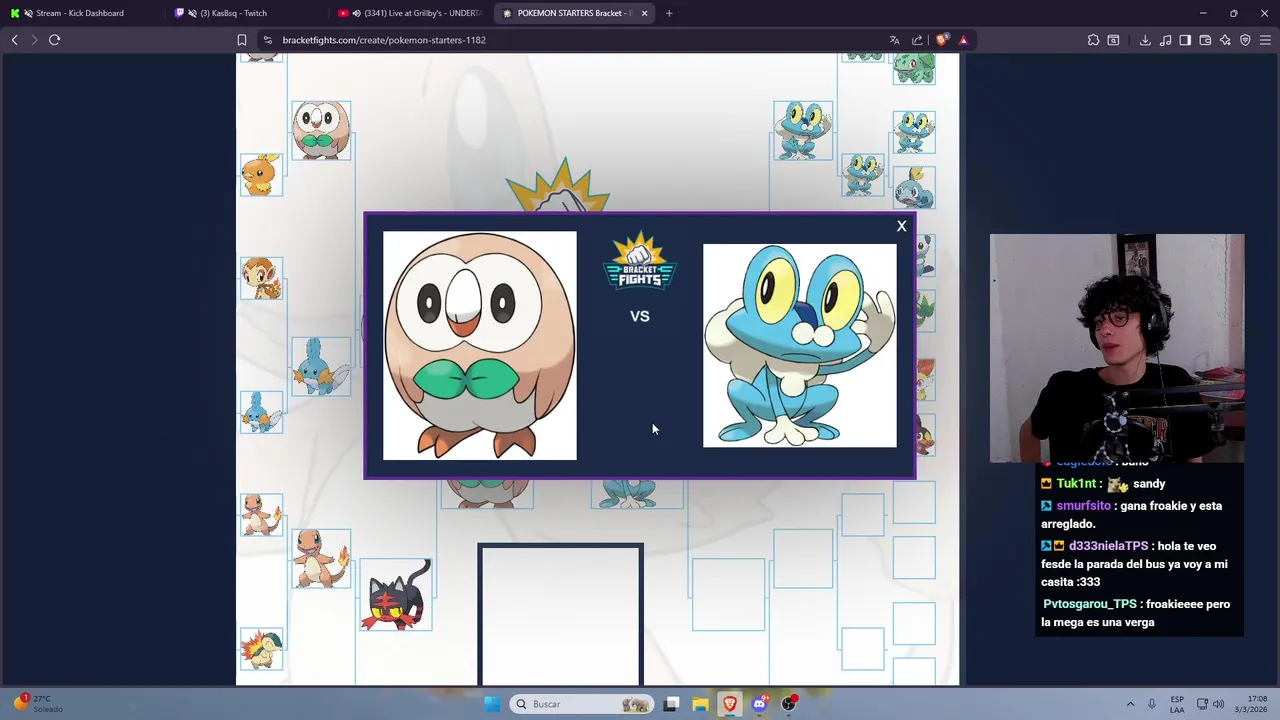1280x720 pixels.
Task: Open browser extensions puzzle icon
Action: pos(1093,40)
